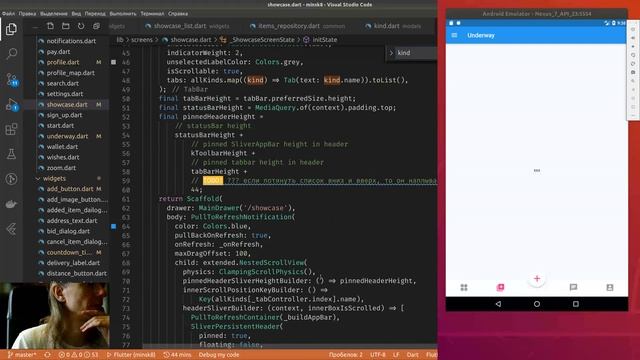Tap Android back triangle button
The height and width of the screenshot is (360, 640).
498,304
